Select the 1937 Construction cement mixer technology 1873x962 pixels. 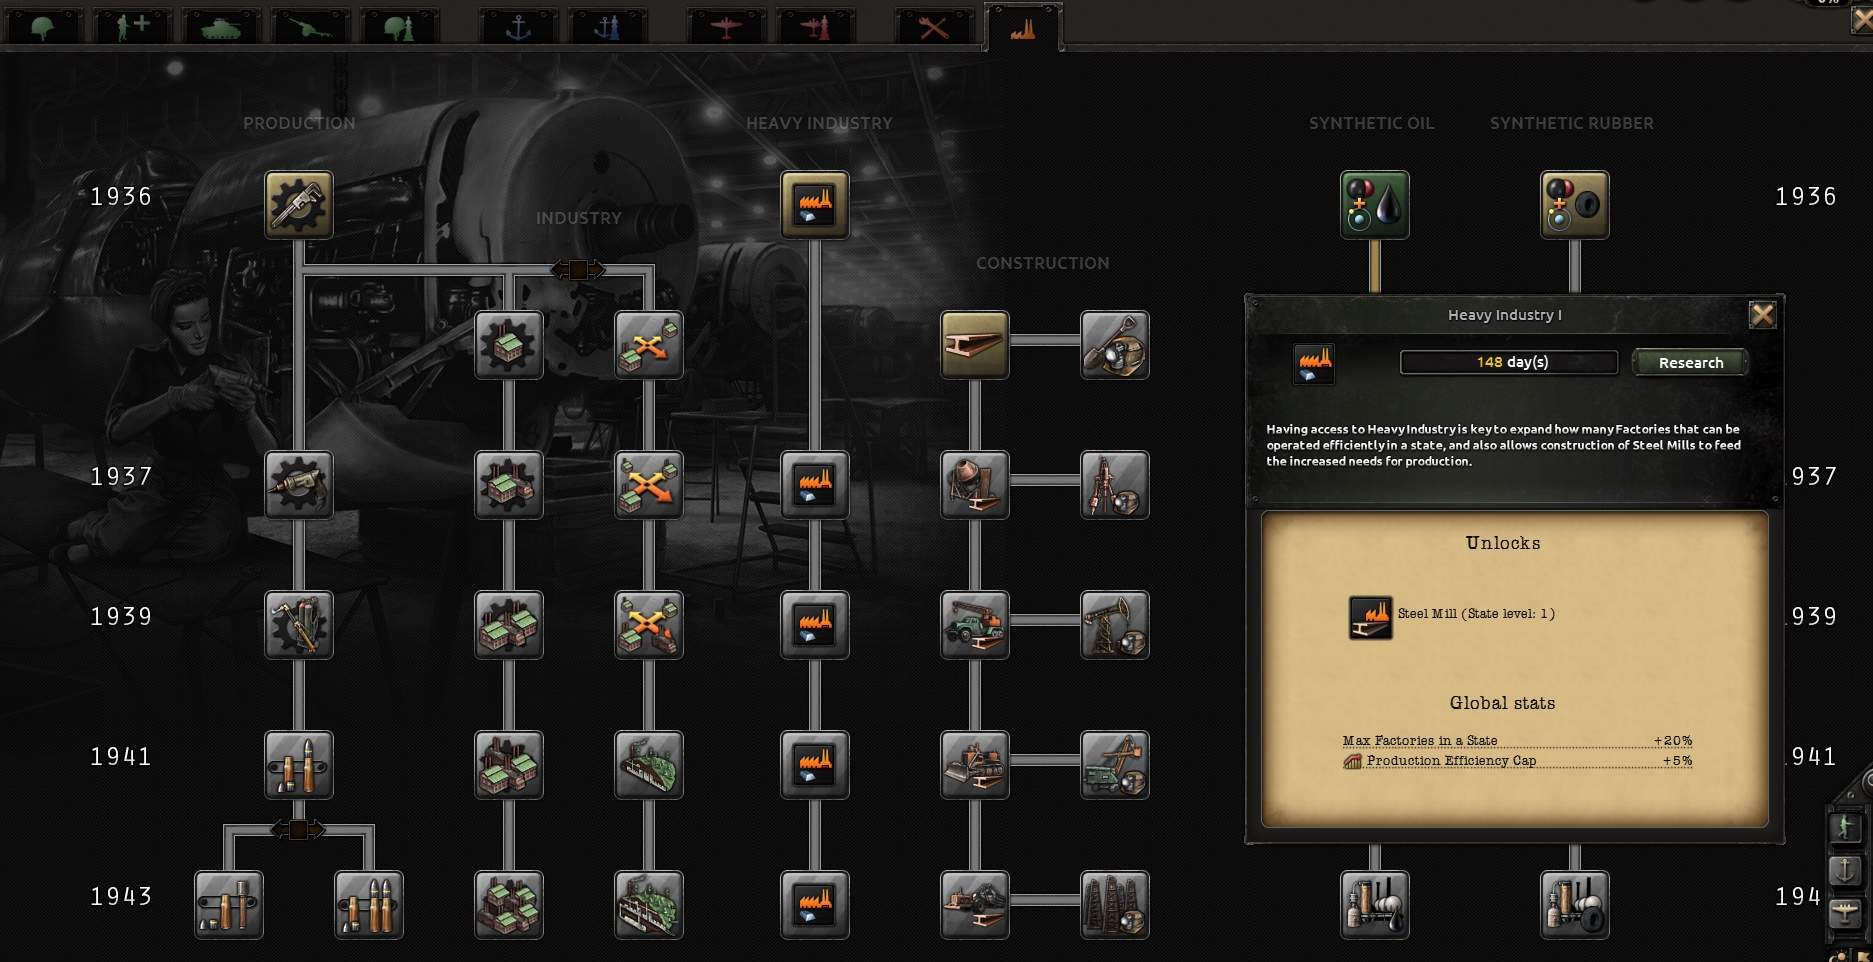click(x=975, y=485)
